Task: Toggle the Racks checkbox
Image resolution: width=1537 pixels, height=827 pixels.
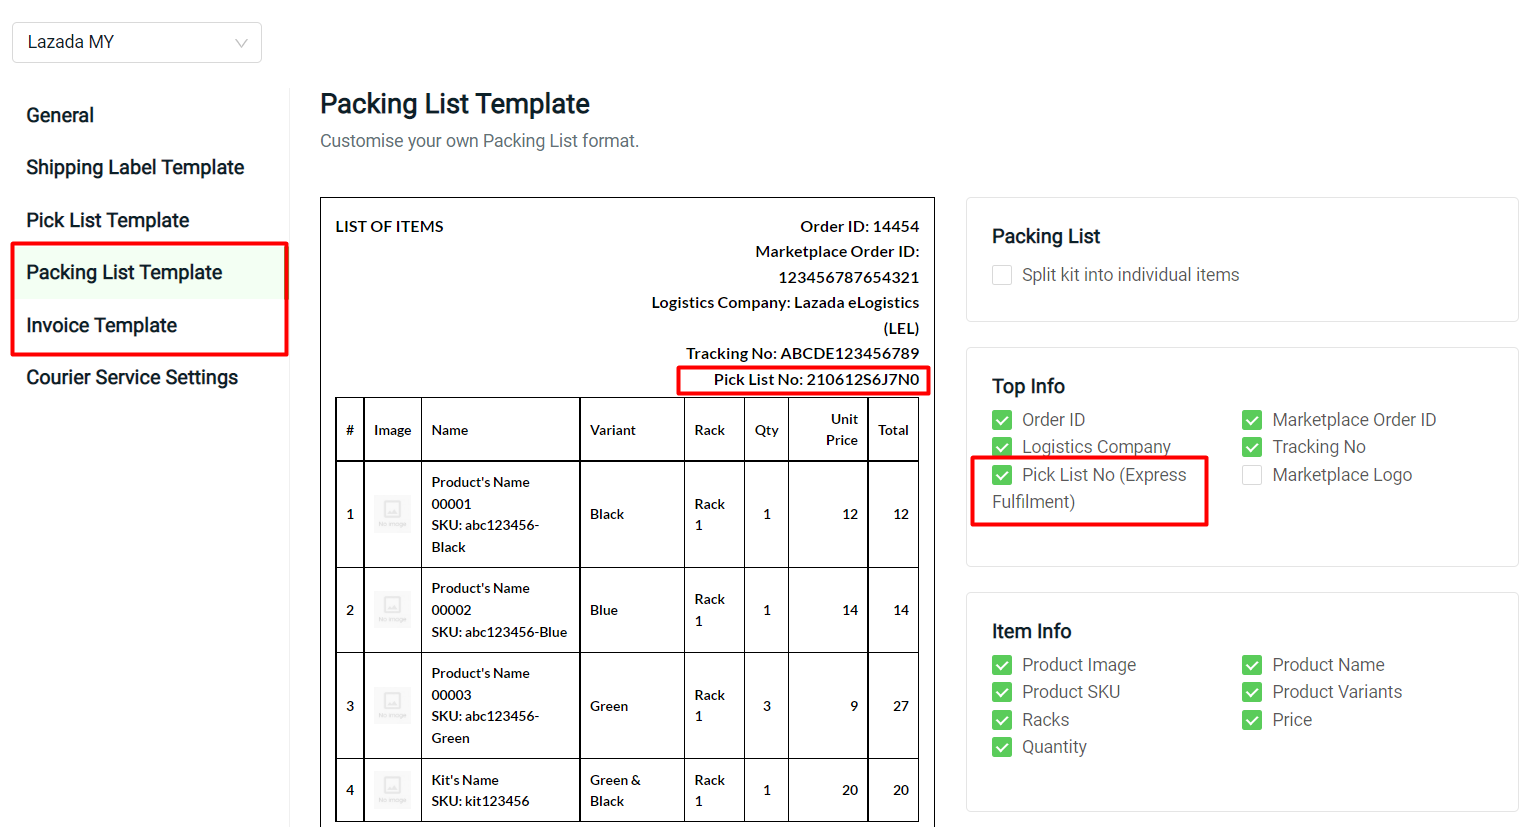Action: pos(1001,719)
